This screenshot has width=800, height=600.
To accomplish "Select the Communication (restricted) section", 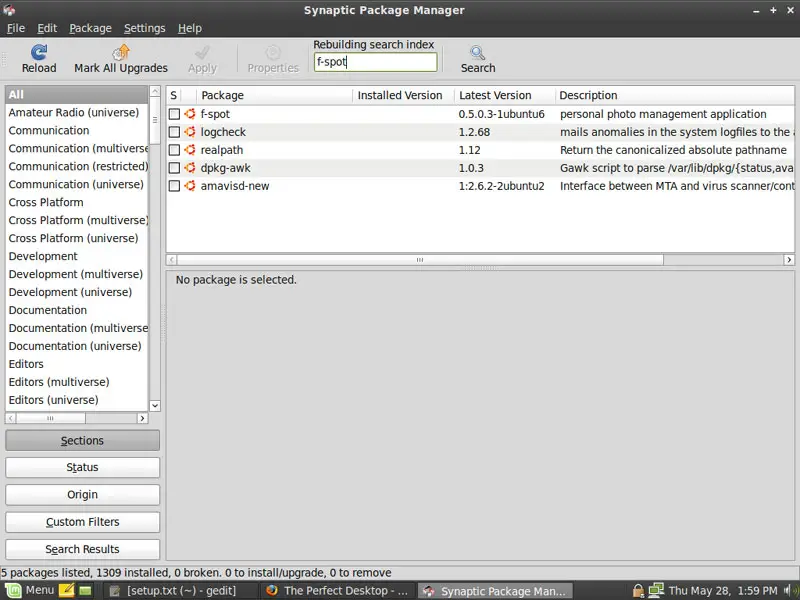I will (78, 166).
